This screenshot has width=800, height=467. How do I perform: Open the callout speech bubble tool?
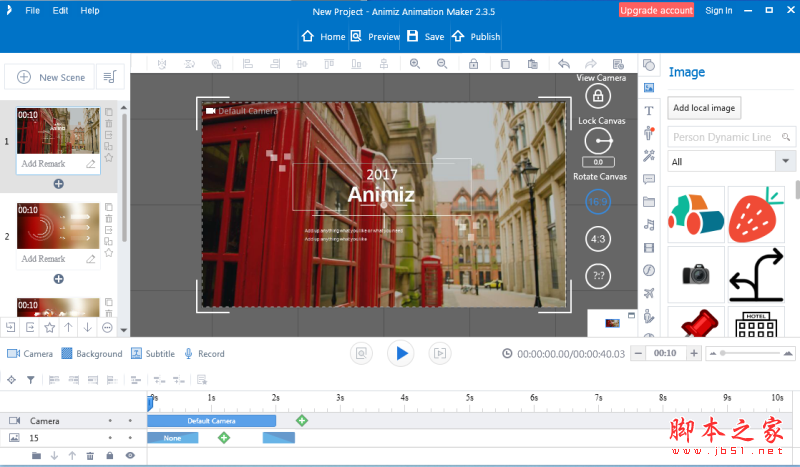click(649, 179)
